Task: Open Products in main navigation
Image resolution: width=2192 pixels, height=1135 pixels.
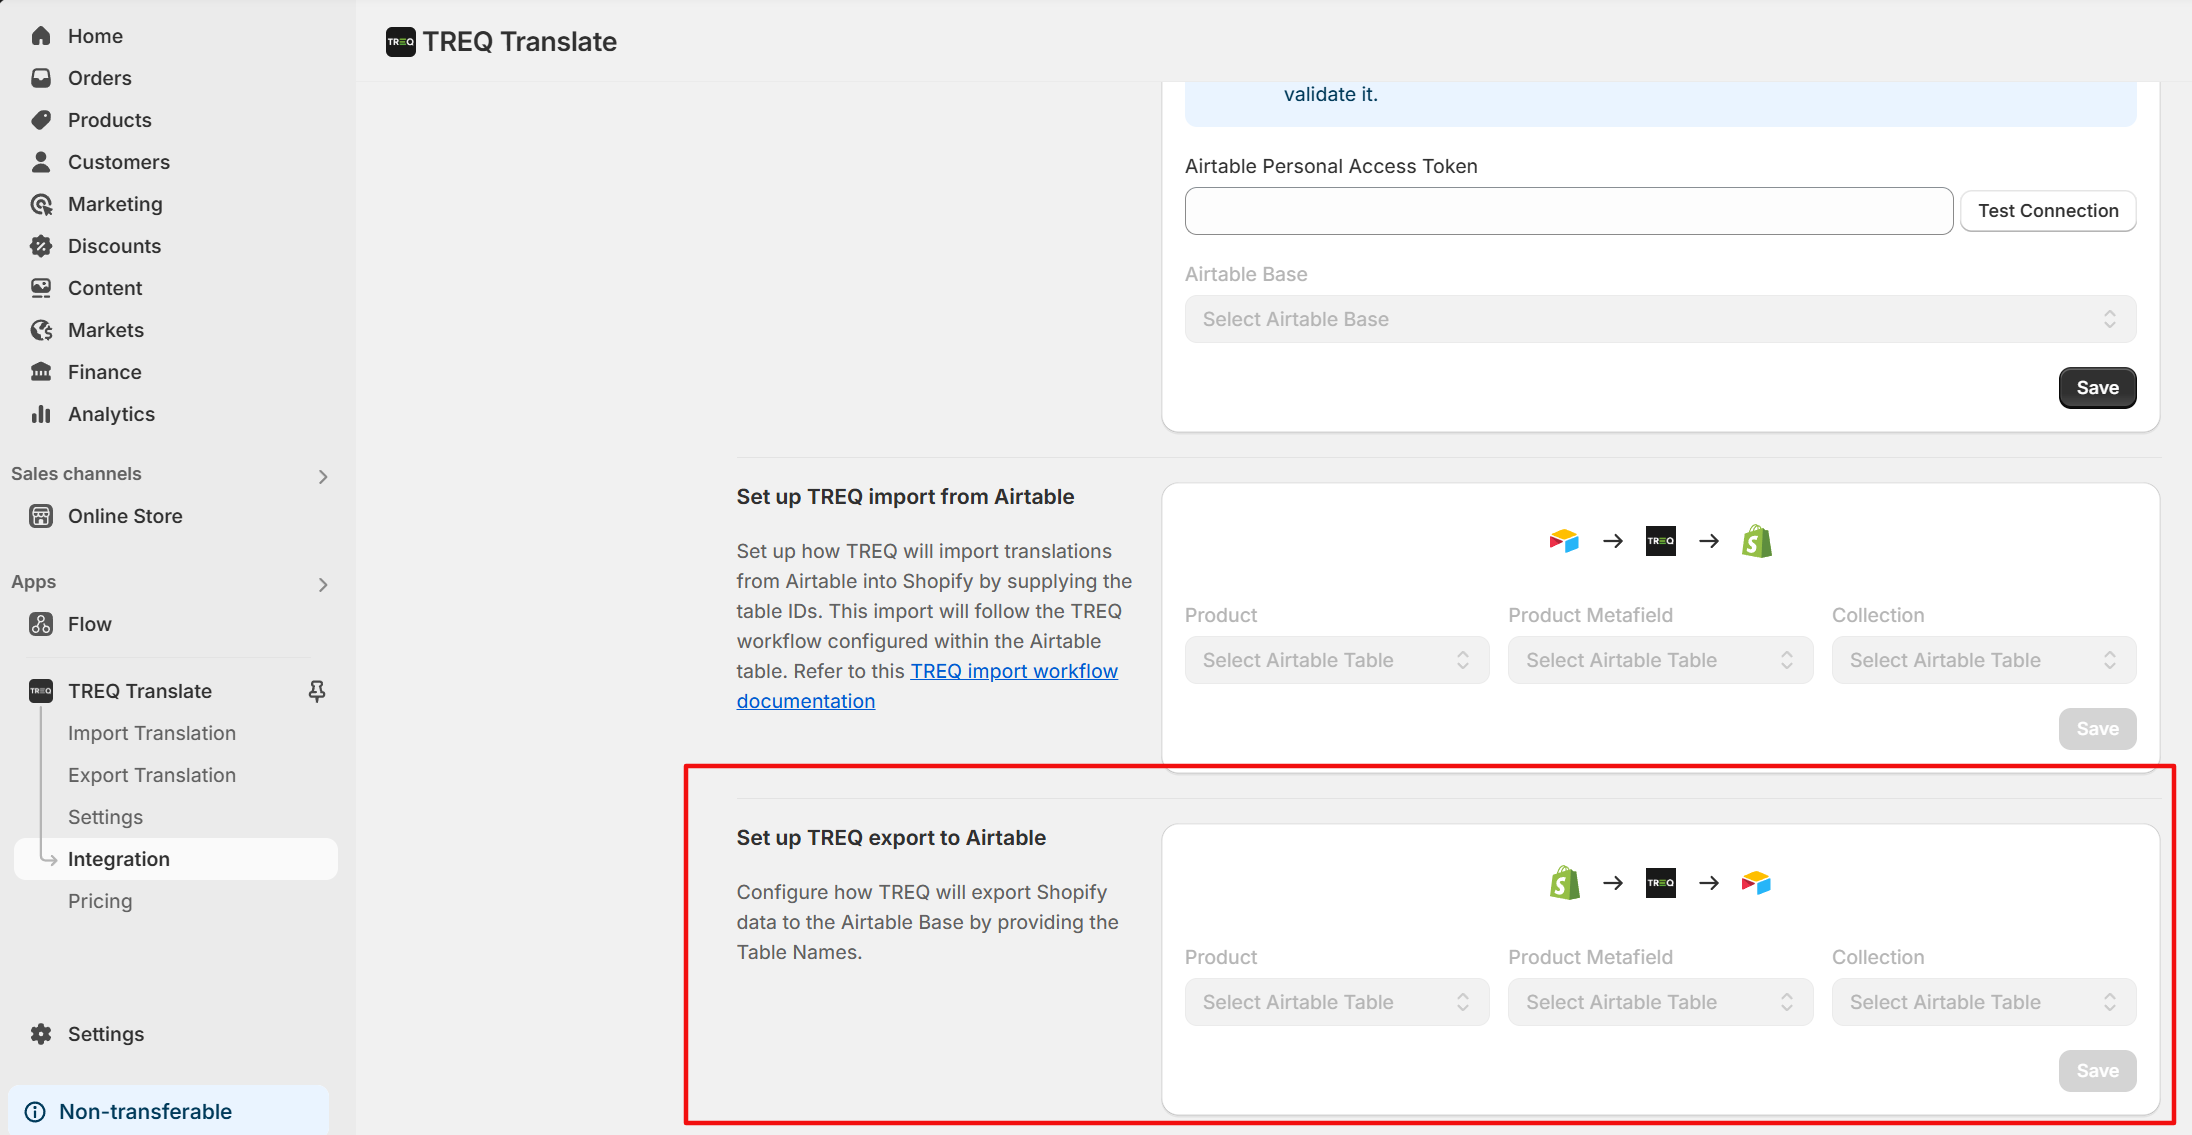Action: coord(110,120)
